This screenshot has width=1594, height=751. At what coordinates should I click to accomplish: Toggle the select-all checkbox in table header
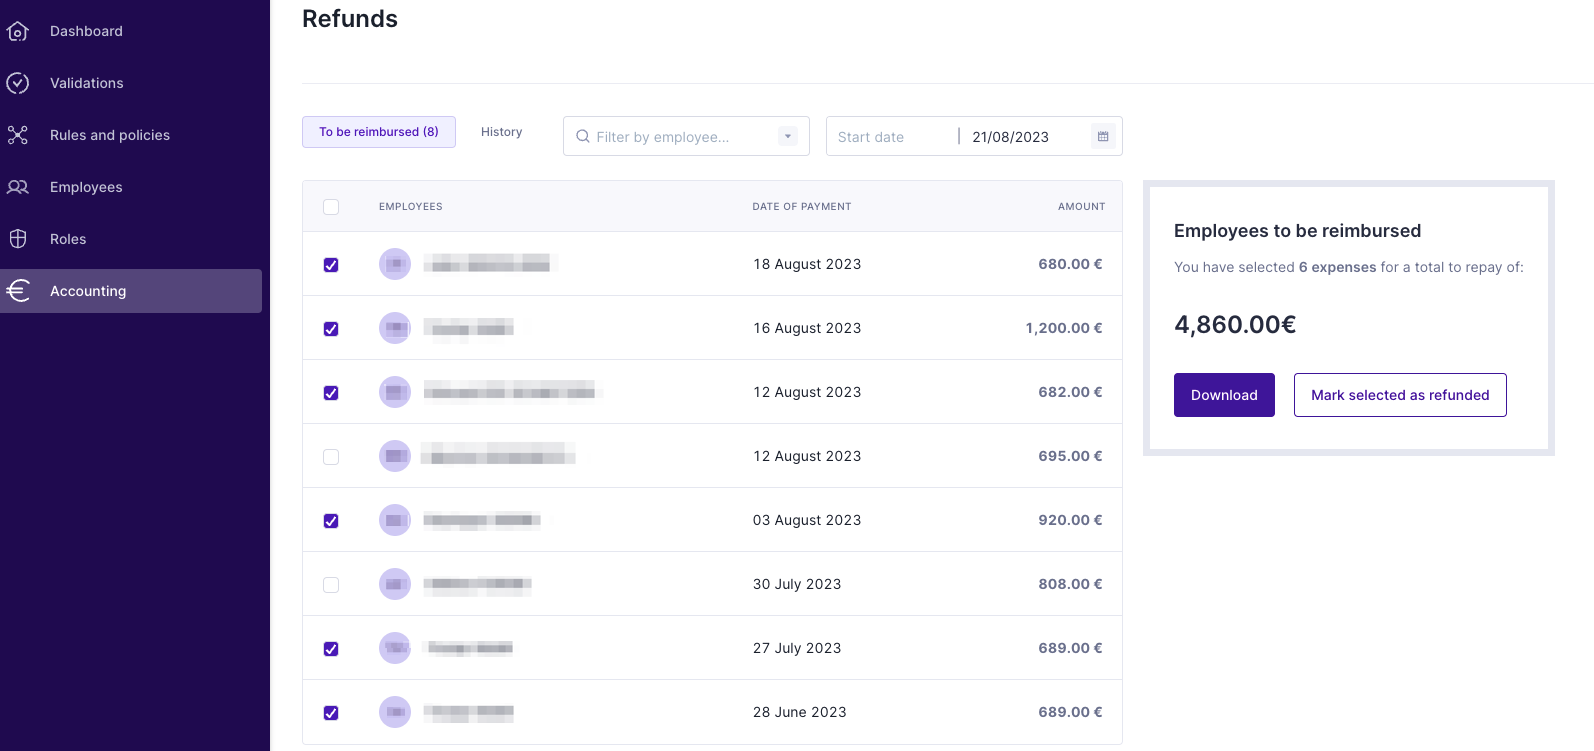click(x=331, y=207)
